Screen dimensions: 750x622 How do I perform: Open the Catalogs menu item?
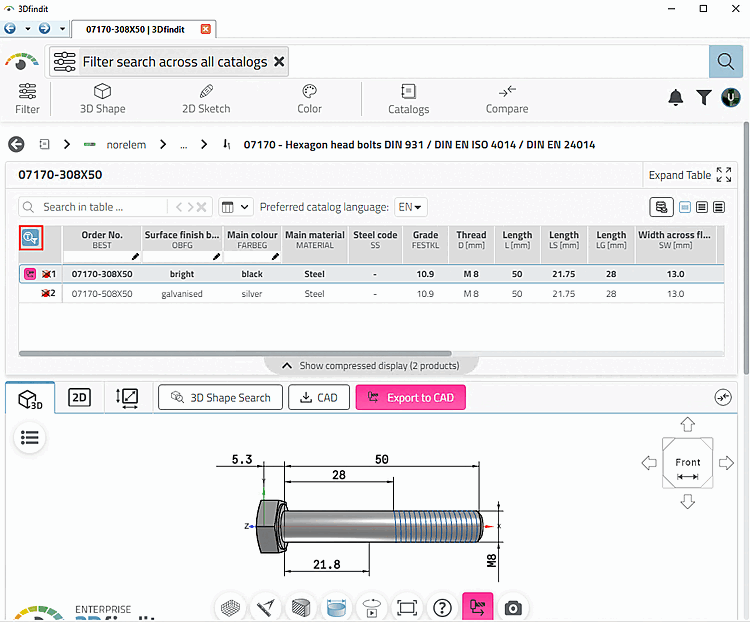point(408,99)
